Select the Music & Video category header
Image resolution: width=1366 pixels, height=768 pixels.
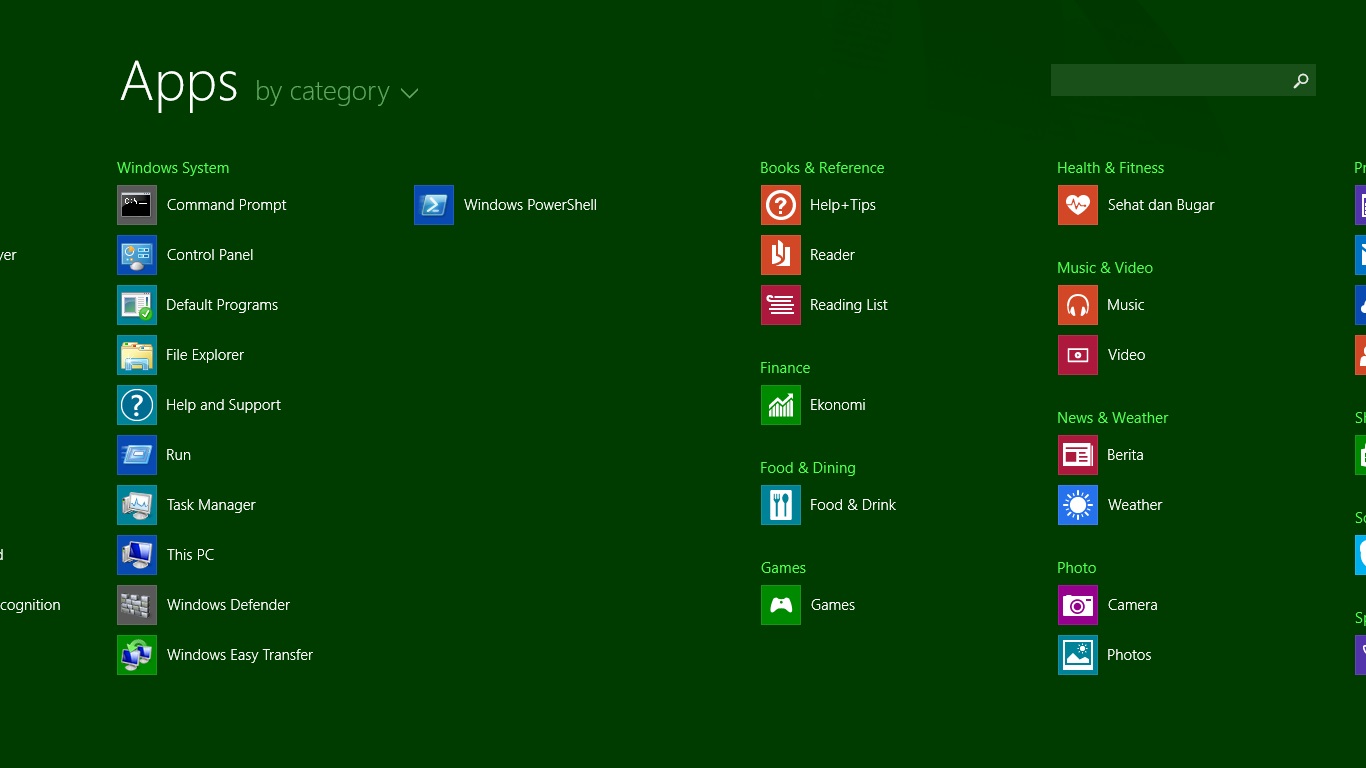(1105, 268)
